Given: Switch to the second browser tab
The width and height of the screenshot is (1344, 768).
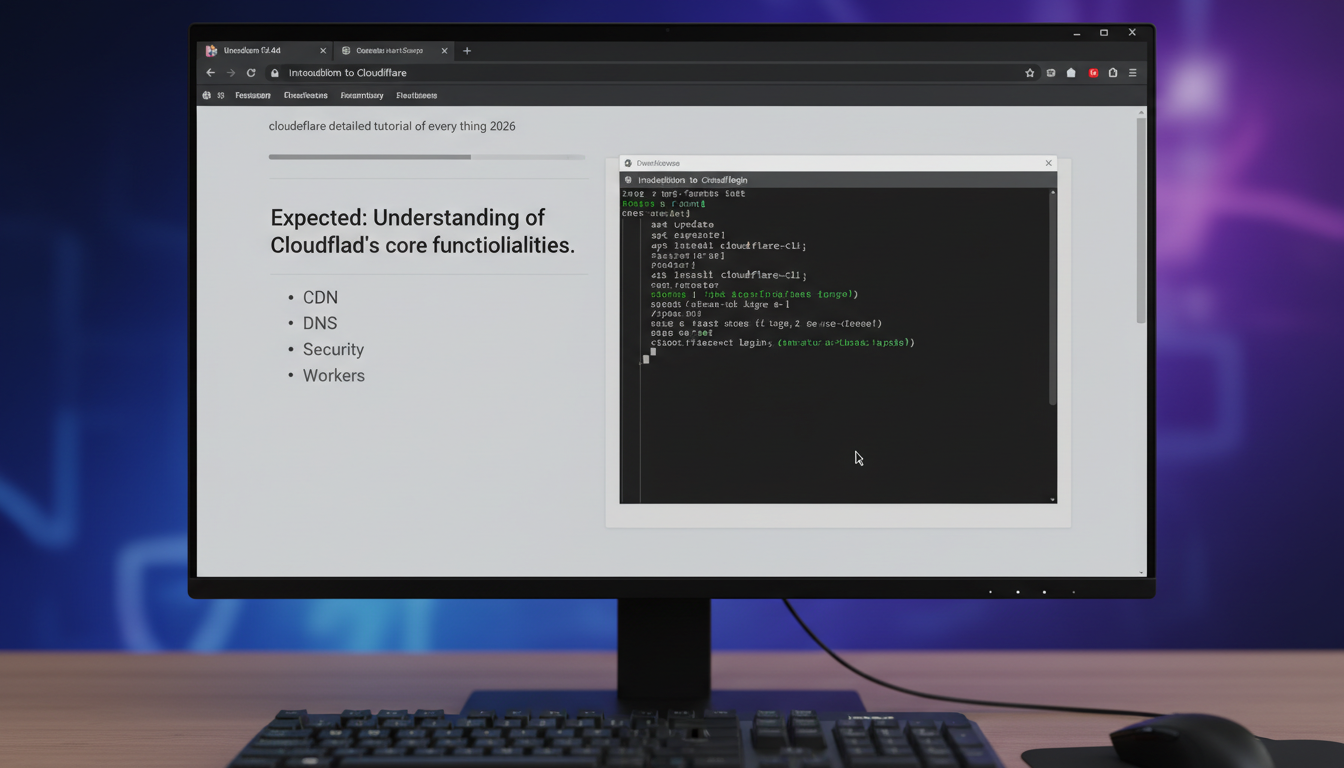Looking at the screenshot, I should tap(394, 51).
